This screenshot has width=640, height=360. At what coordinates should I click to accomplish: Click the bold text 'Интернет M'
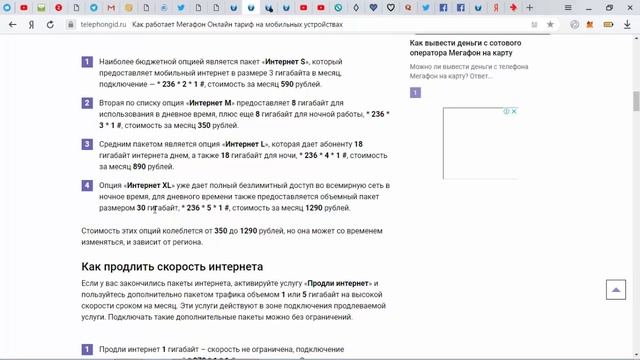click(x=210, y=103)
